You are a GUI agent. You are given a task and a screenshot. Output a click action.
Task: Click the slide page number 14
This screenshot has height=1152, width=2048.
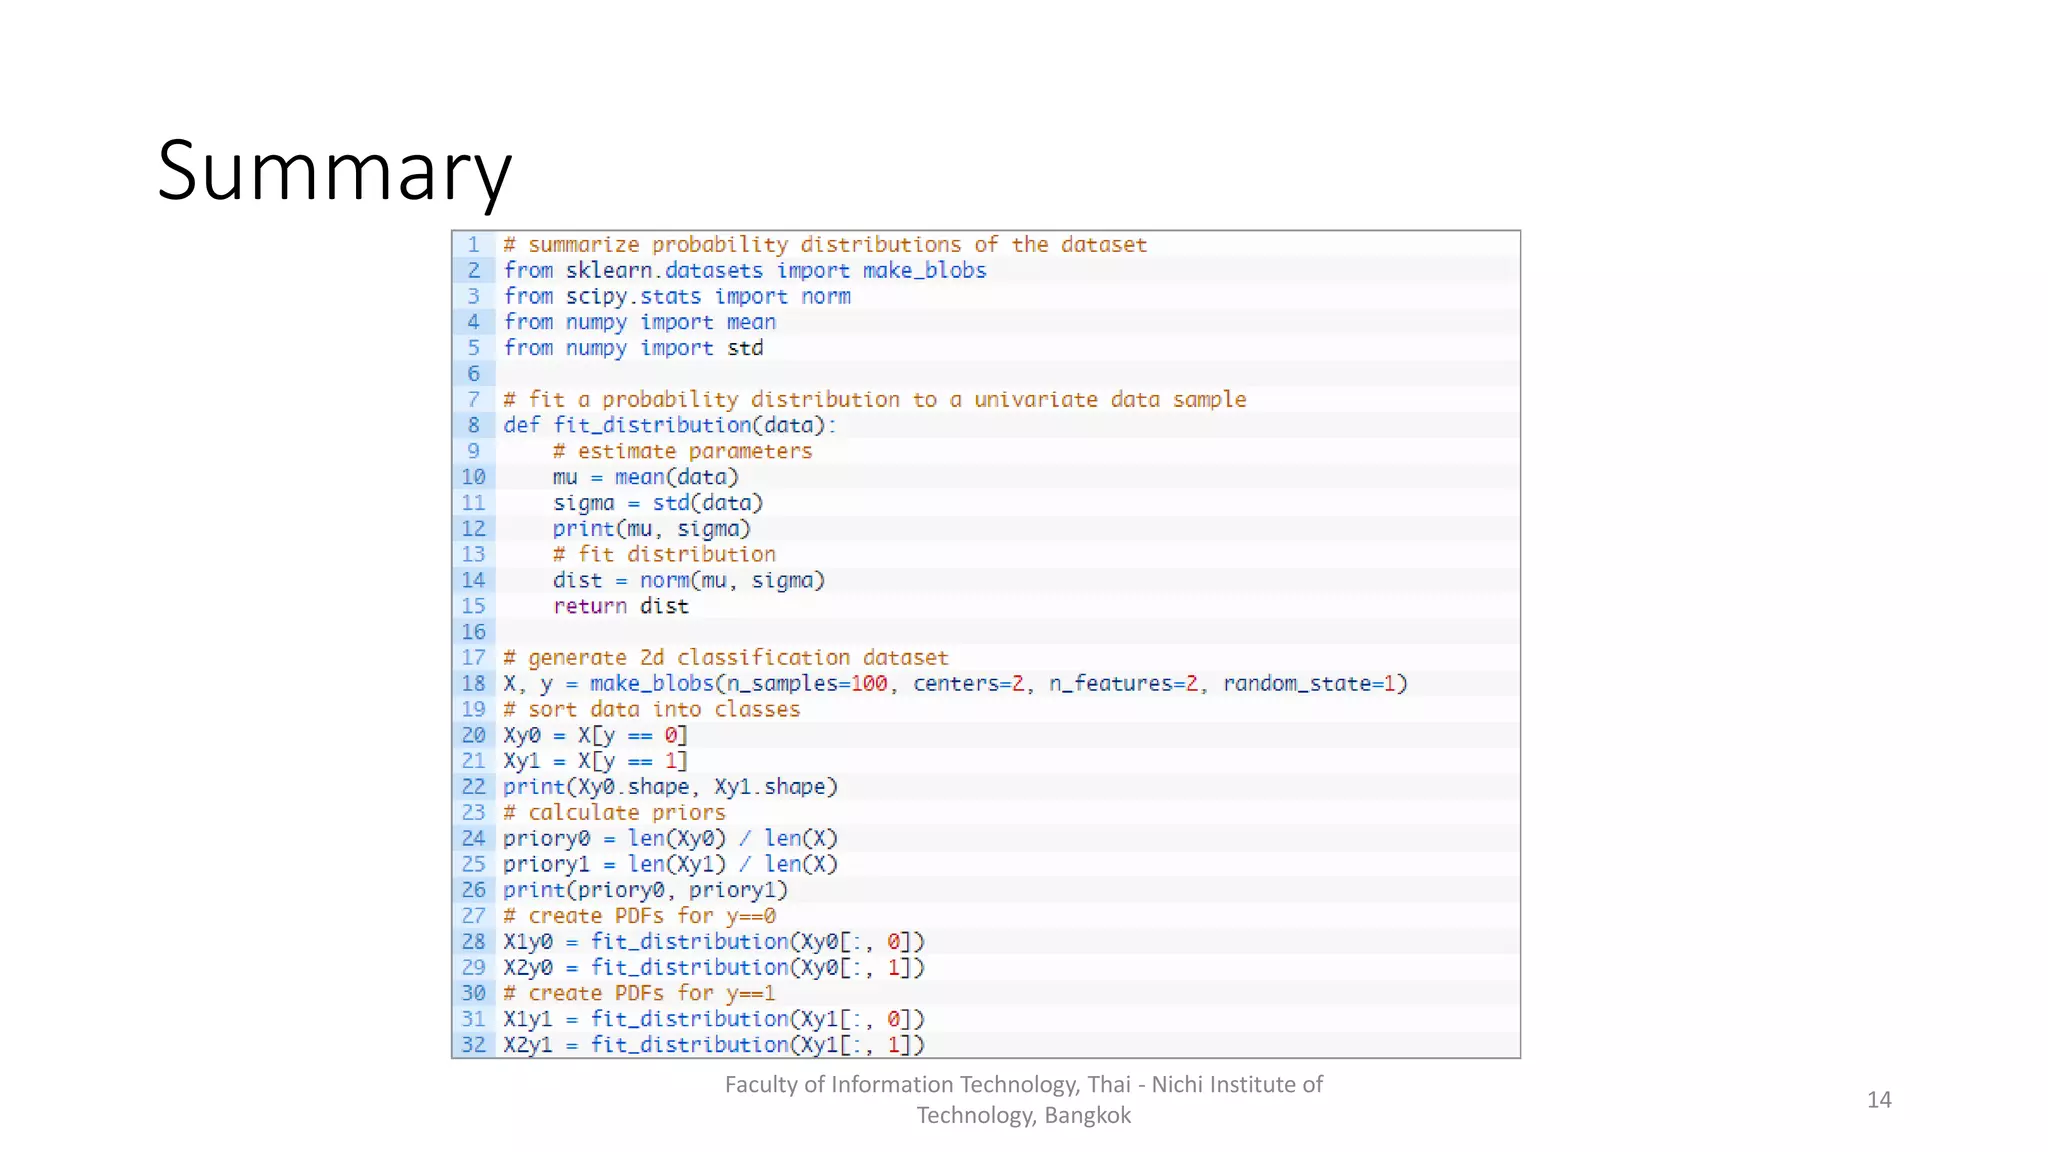click(1879, 1100)
